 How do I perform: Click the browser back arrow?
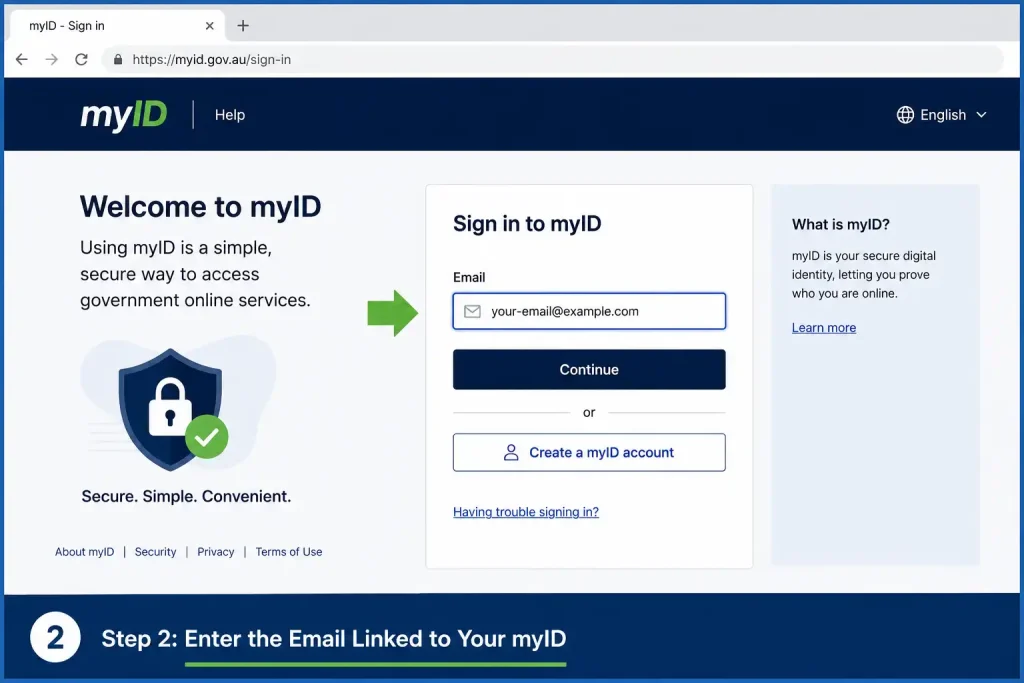point(22,59)
